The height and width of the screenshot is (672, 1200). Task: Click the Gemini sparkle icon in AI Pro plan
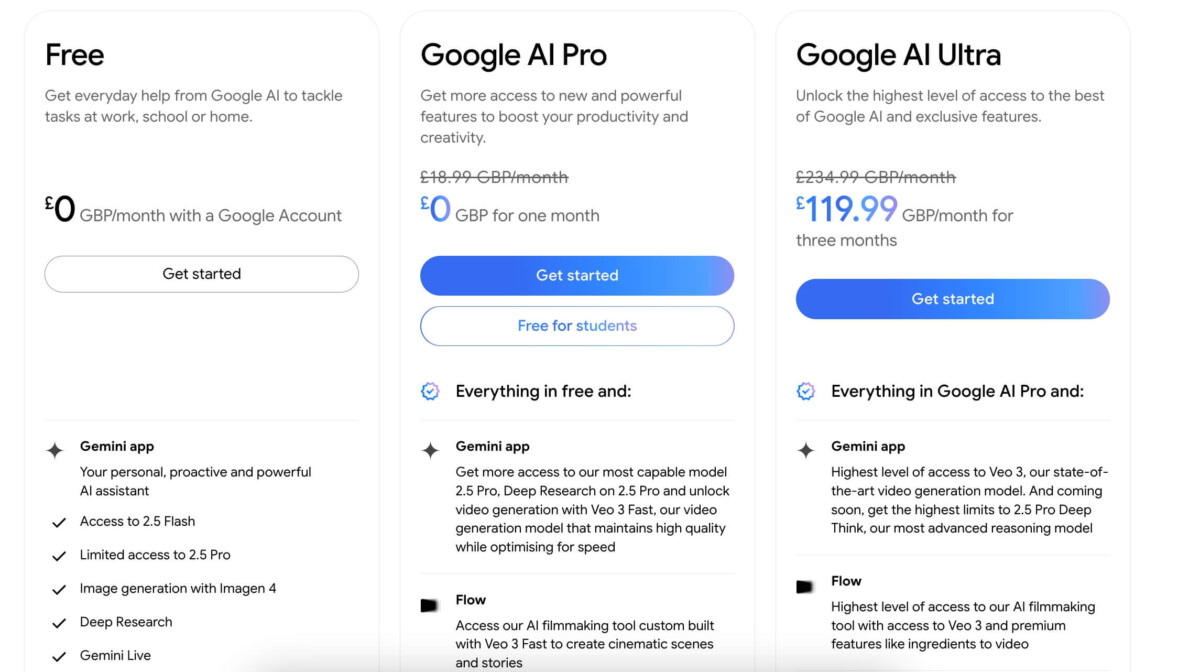click(430, 451)
